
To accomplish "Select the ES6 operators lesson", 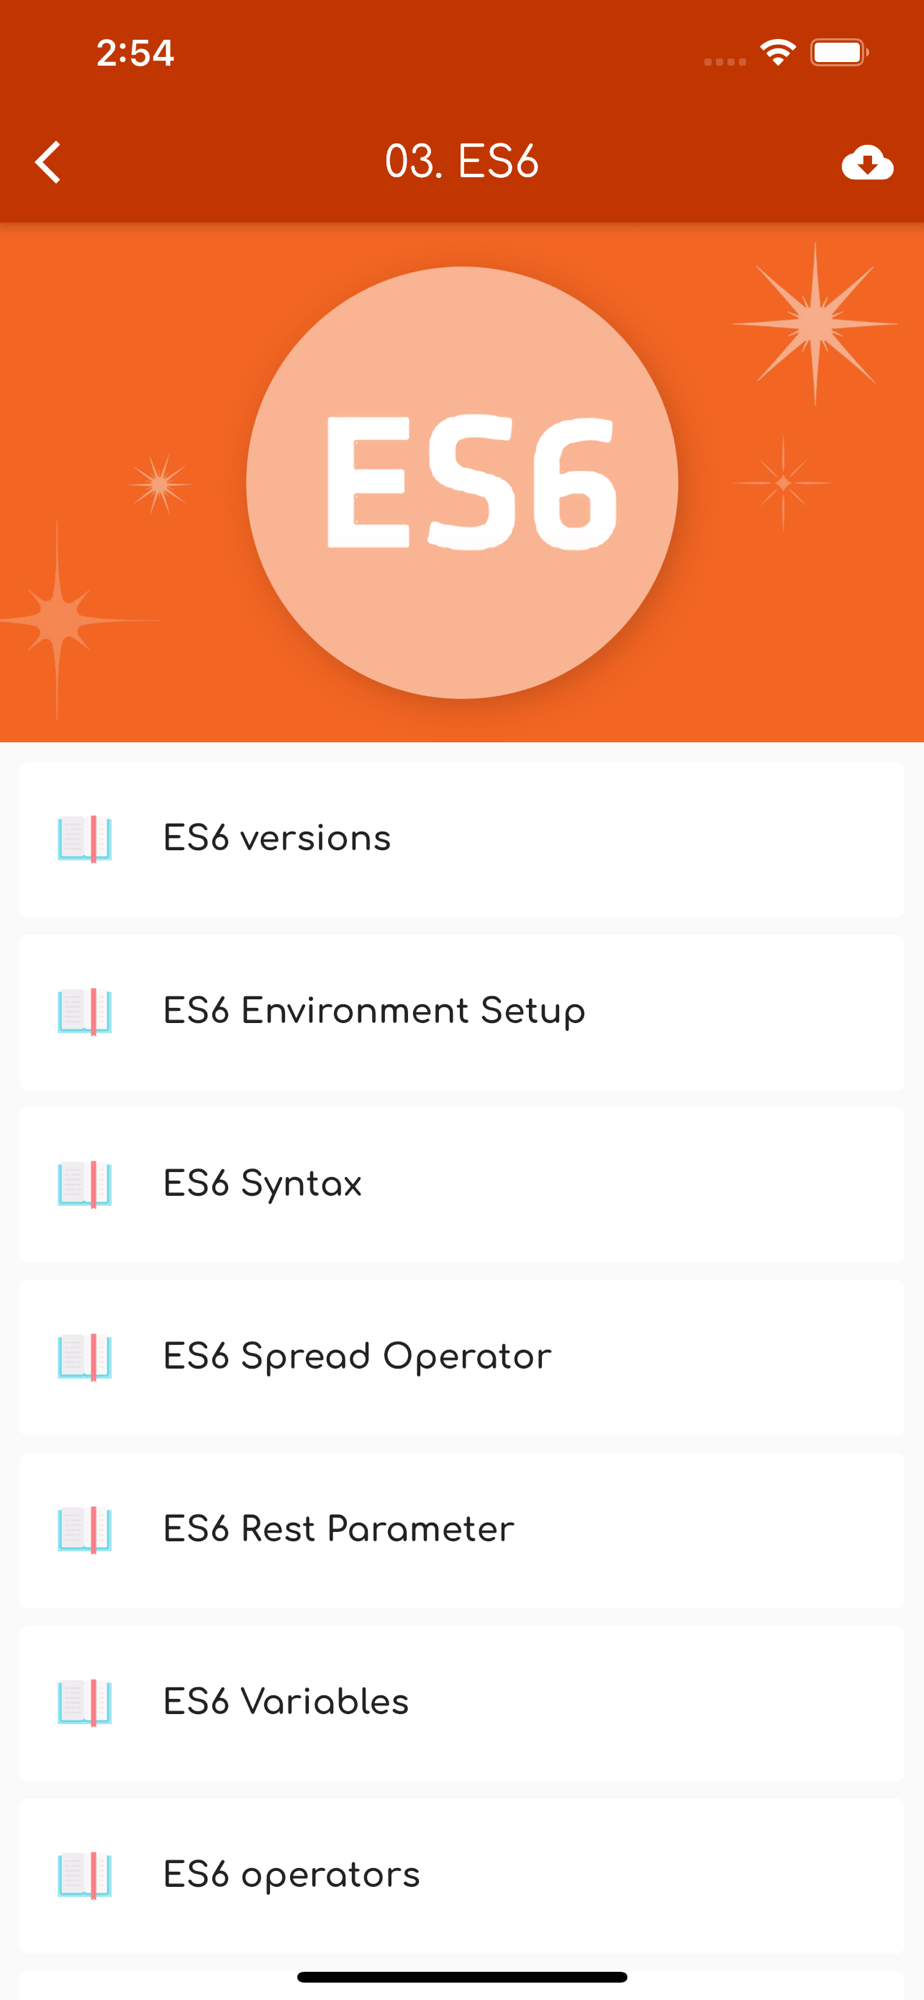I will pyautogui.click(x=462, y=1875).
